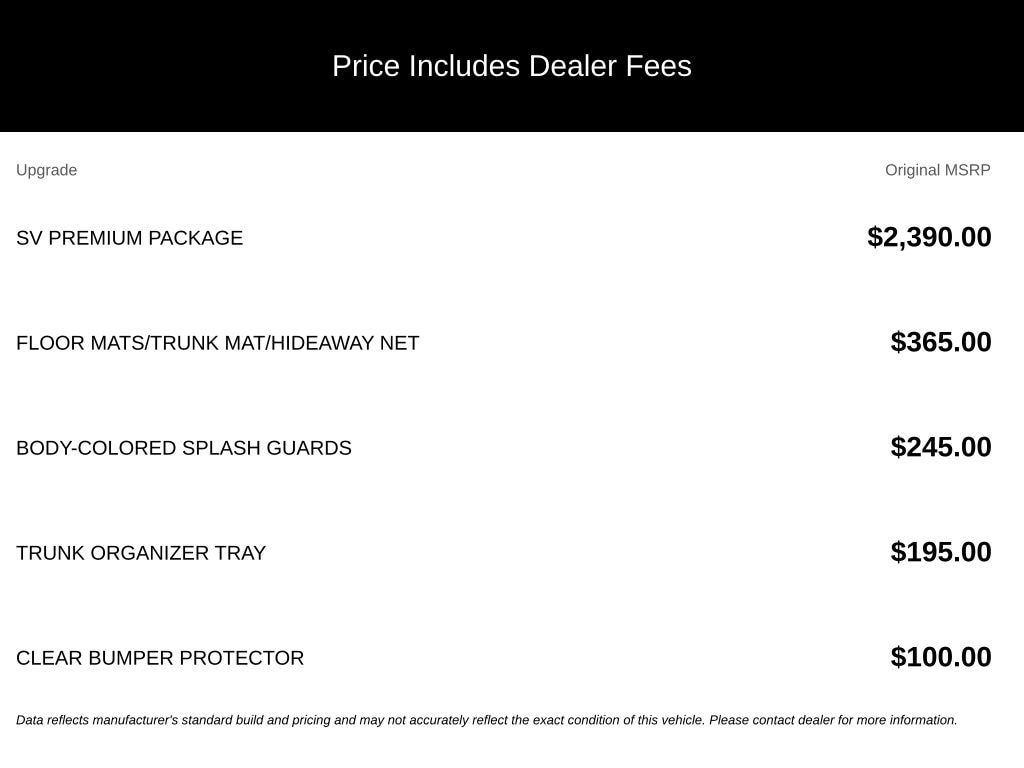
Task: Click the Upgrade column header
Action: click(x=46, y=170)
